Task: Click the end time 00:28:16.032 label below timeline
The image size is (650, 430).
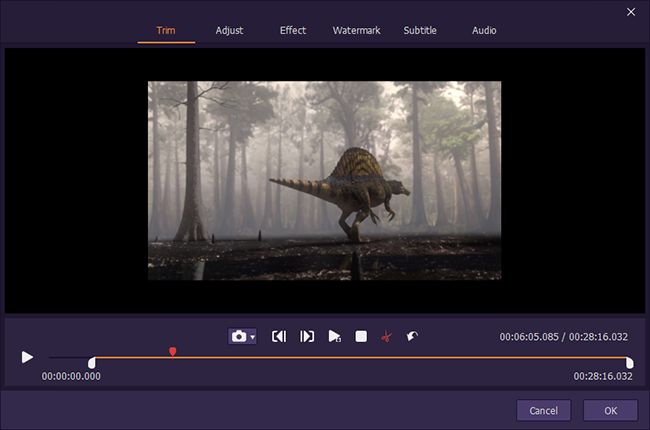Action: point(603,376)
